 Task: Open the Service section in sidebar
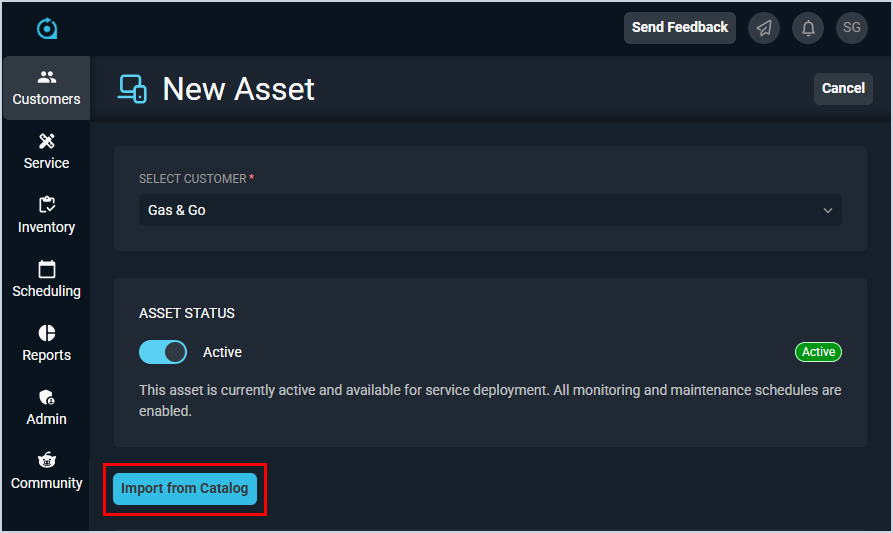[46, 152]
